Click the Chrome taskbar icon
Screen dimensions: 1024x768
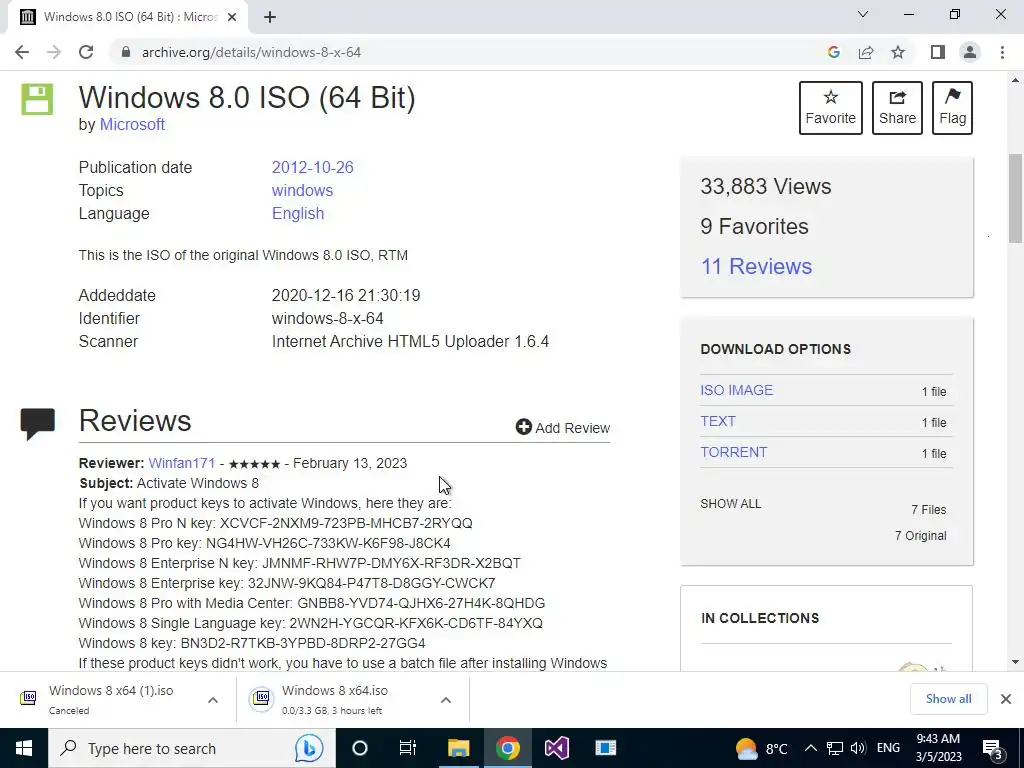click(x=507, y=748)
